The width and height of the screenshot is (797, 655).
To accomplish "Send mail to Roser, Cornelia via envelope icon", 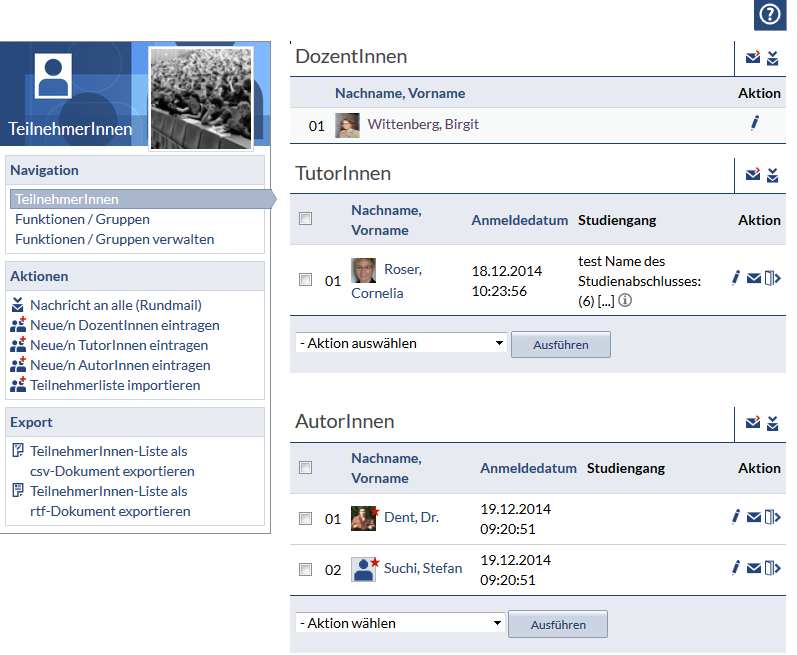I will 754,279.
